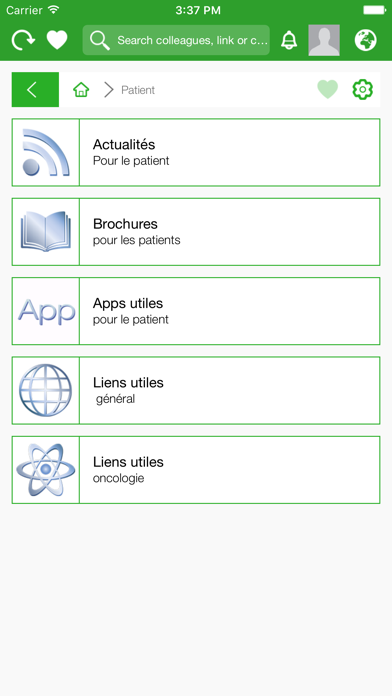Open the user profile avatar

coord(324,40)
